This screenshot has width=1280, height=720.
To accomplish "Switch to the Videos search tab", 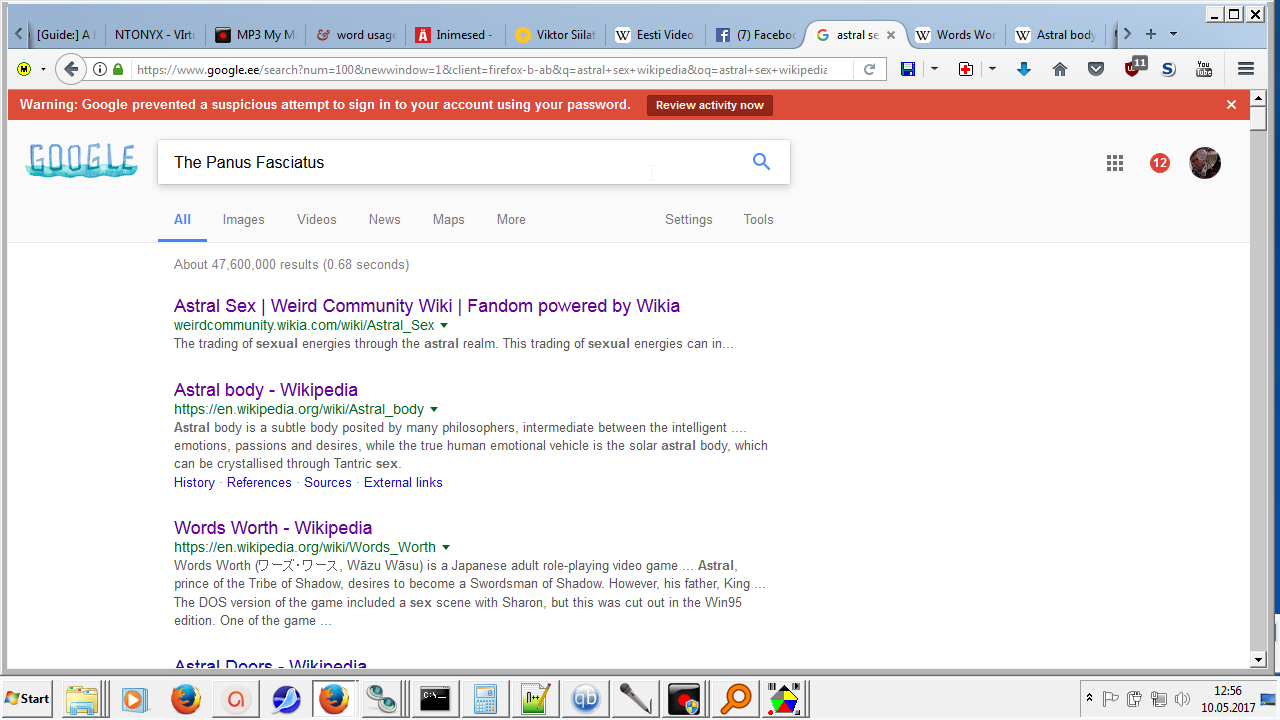I will click(316, 219).
